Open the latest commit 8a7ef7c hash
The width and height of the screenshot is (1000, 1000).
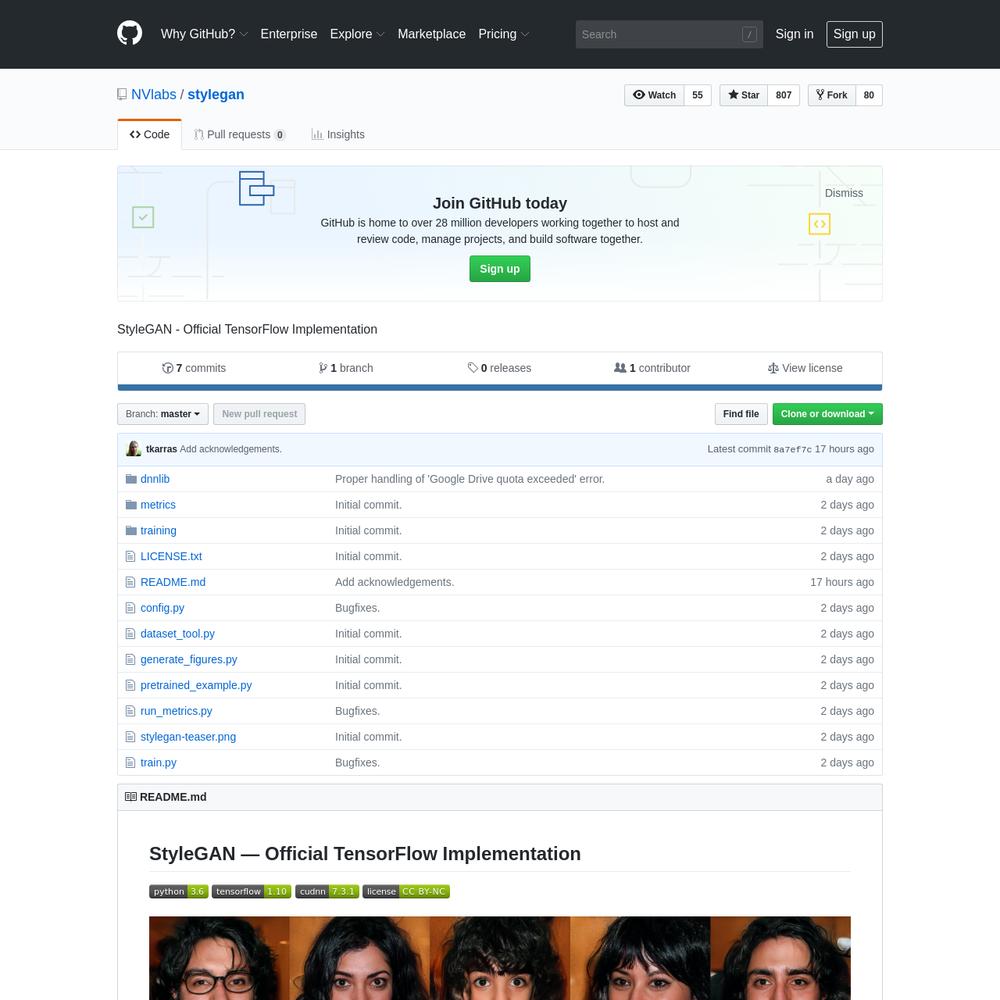[x=792, y=449]
